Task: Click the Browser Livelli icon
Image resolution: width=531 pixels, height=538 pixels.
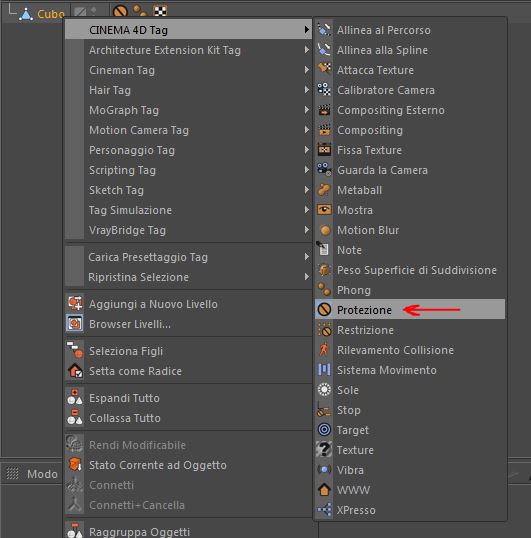Action: (75, 324)
